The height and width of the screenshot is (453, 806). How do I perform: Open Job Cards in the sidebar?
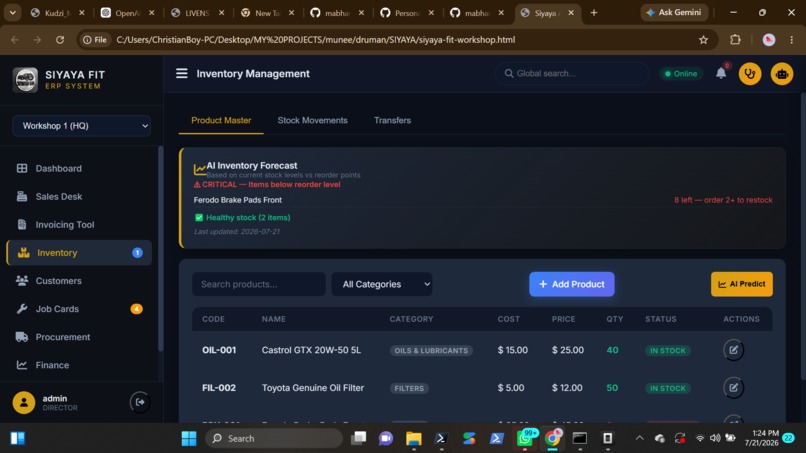[79, 309]
